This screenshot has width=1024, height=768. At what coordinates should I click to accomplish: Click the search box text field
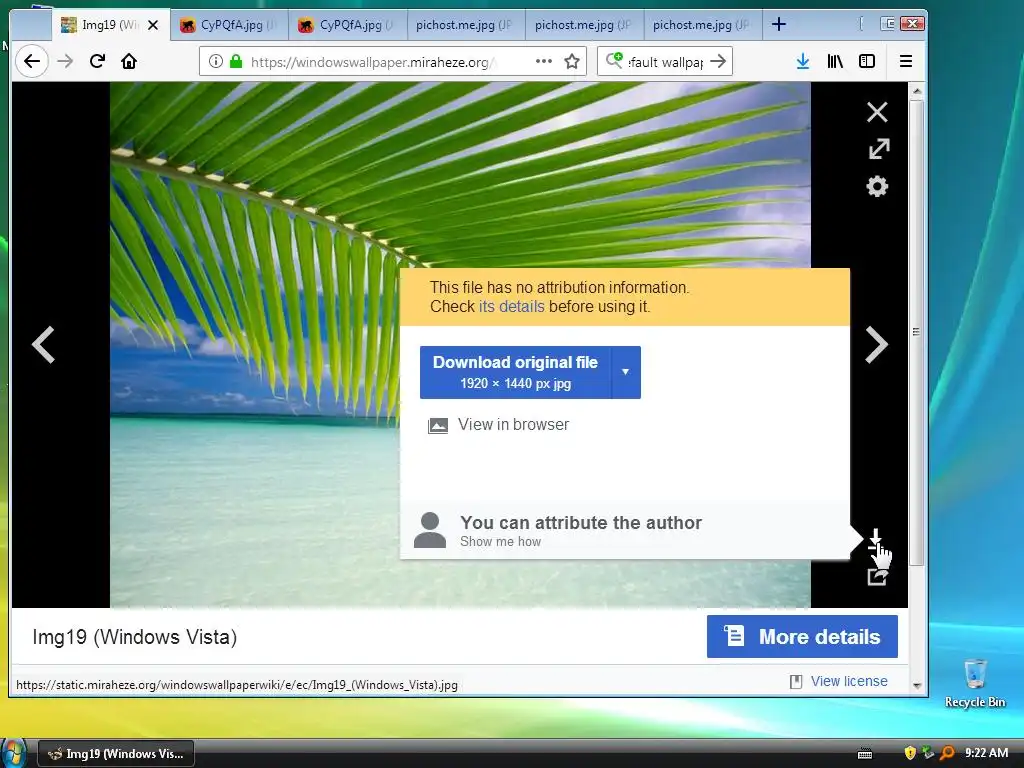pyautogui.click(x=665, y=61)
